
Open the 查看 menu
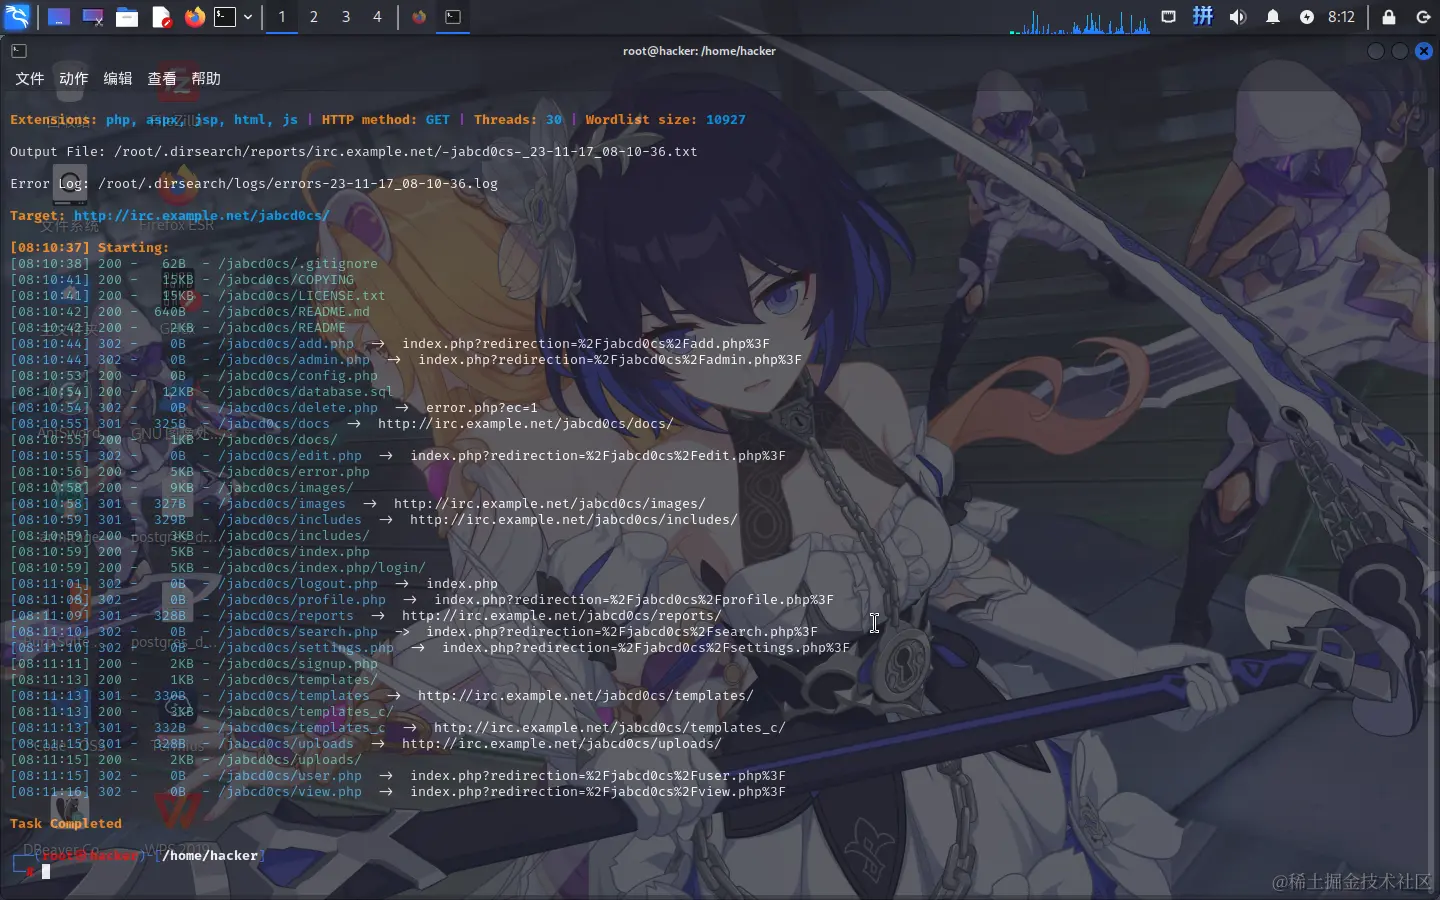pos(162,79)
